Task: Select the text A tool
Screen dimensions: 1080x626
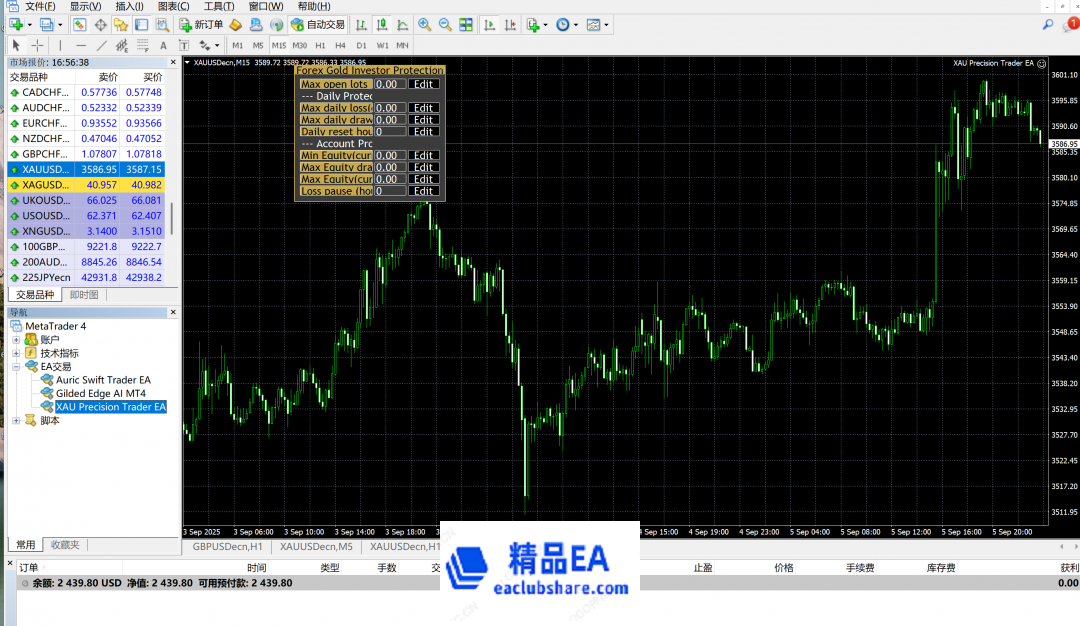Action: (x=163, y=45)
